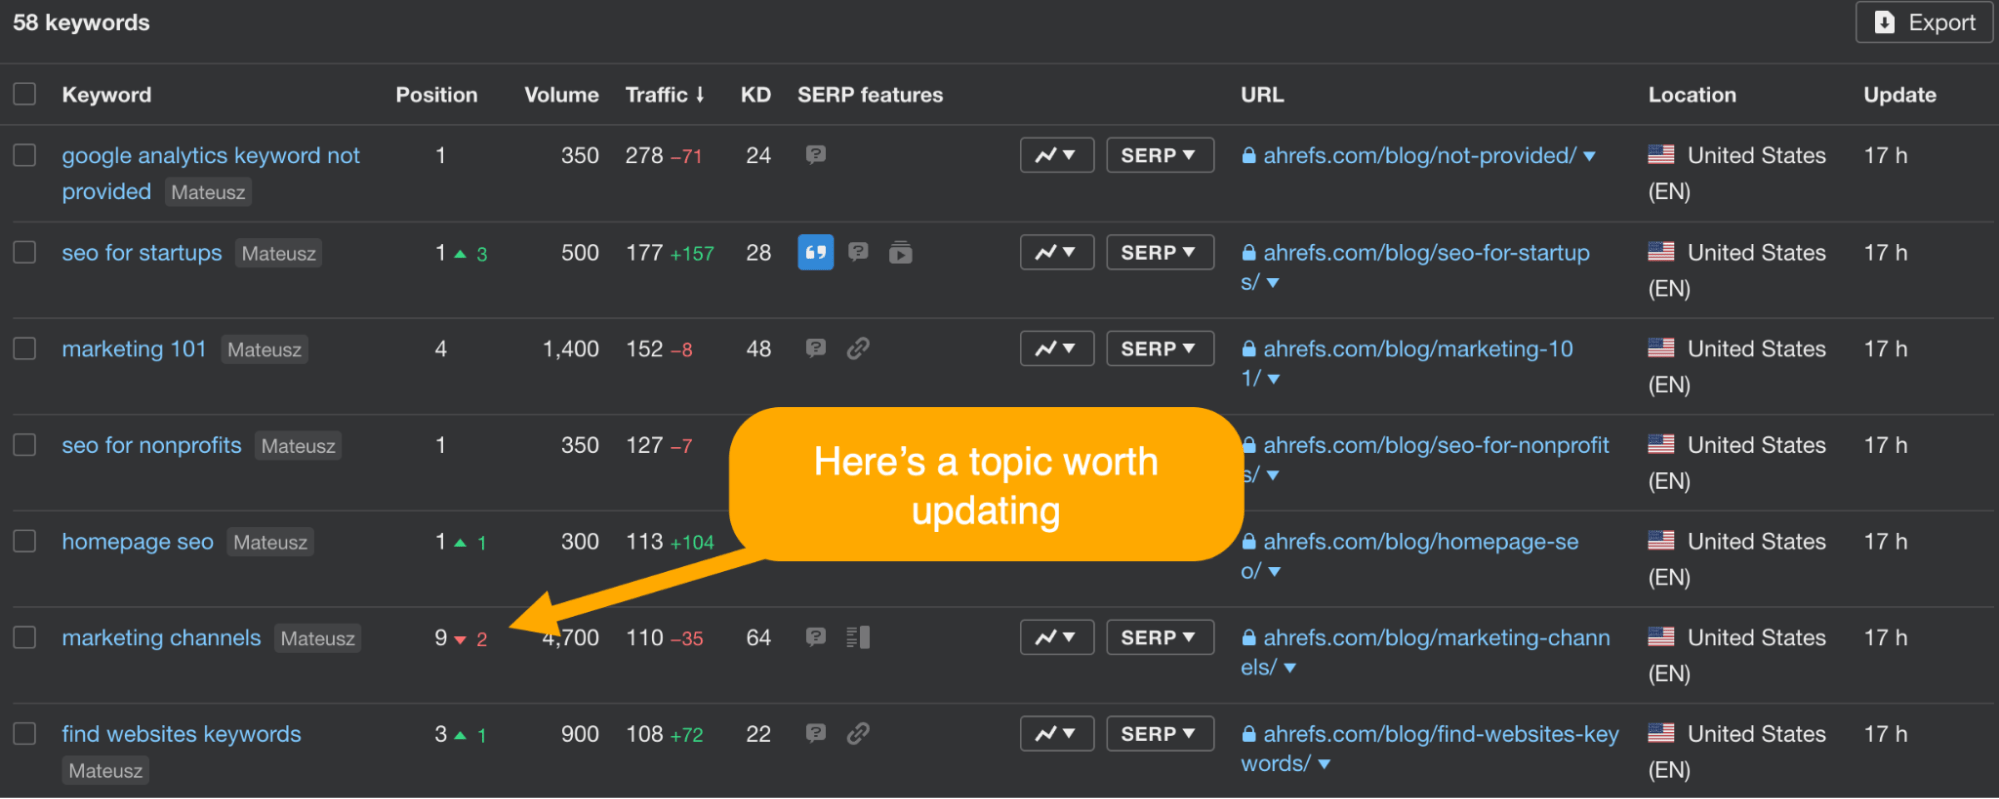The image size is (1999, 799).
Task: Tick the marketing channels row checkbox
Action: [25, 637]
